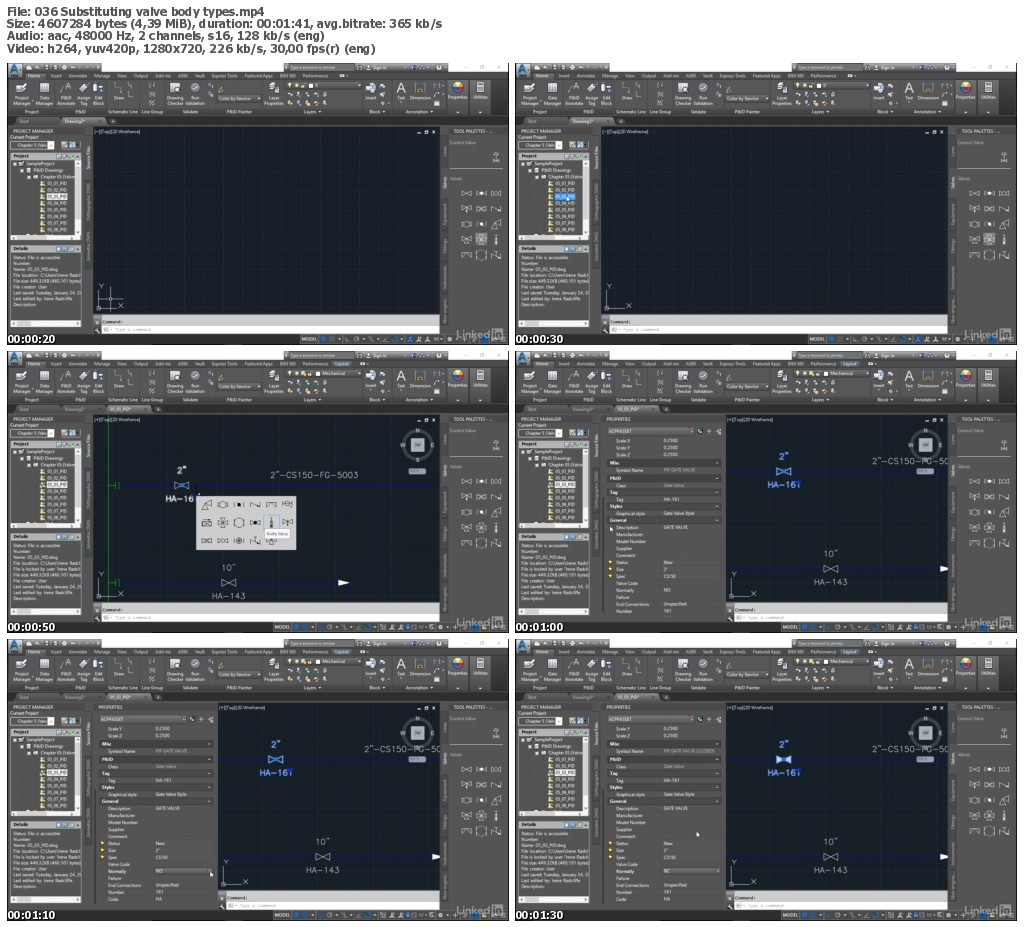Switch to the Insert ribbon tab, 00:00:20 frame

coord(56,76)
